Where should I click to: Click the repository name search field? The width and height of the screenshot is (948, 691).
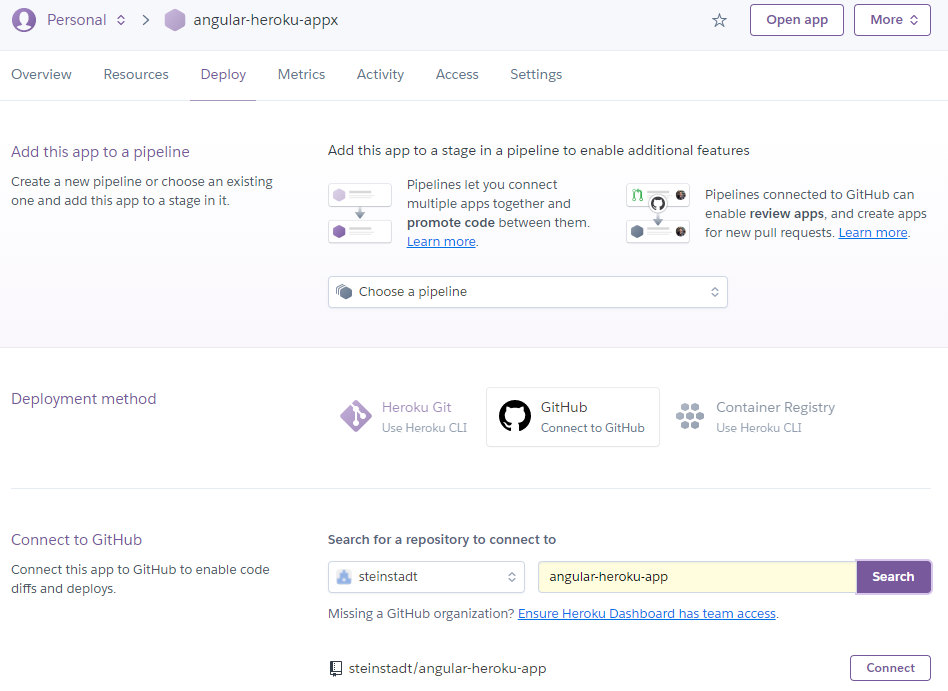pos(697,577)
